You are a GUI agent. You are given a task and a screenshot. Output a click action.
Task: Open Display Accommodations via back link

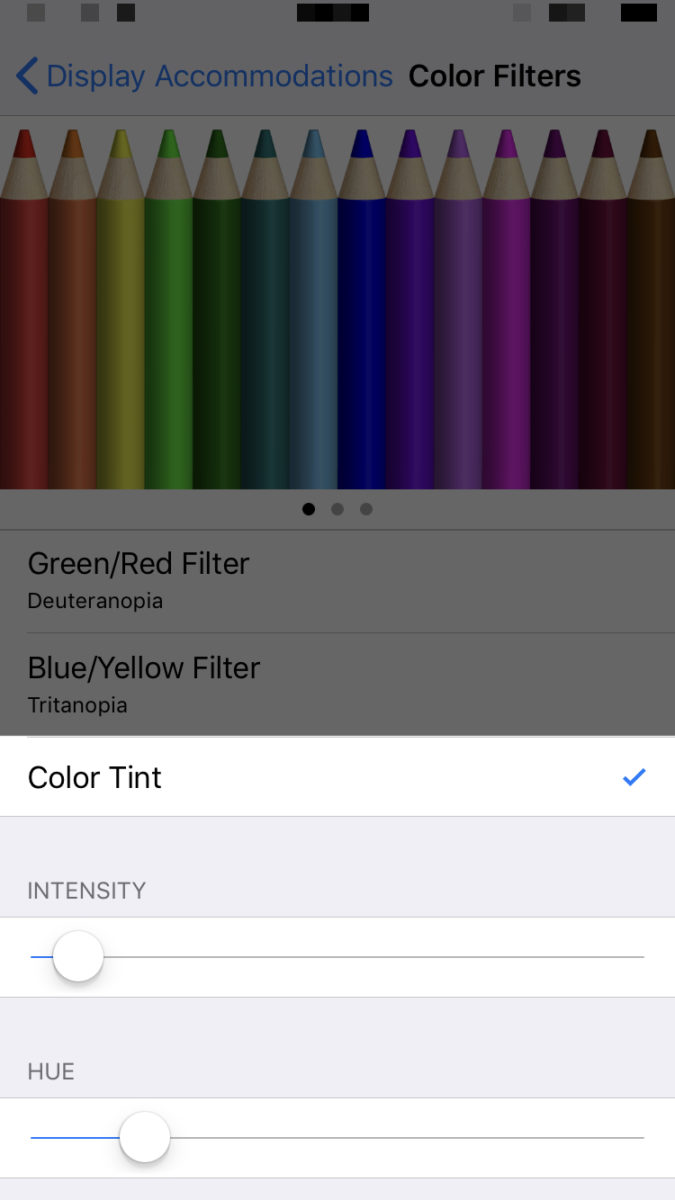click(x=215, y=75)
